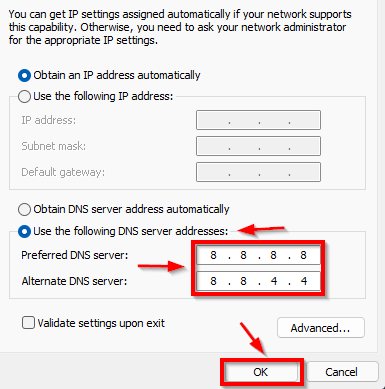Click the Default gateway input field

coord(258,172)
